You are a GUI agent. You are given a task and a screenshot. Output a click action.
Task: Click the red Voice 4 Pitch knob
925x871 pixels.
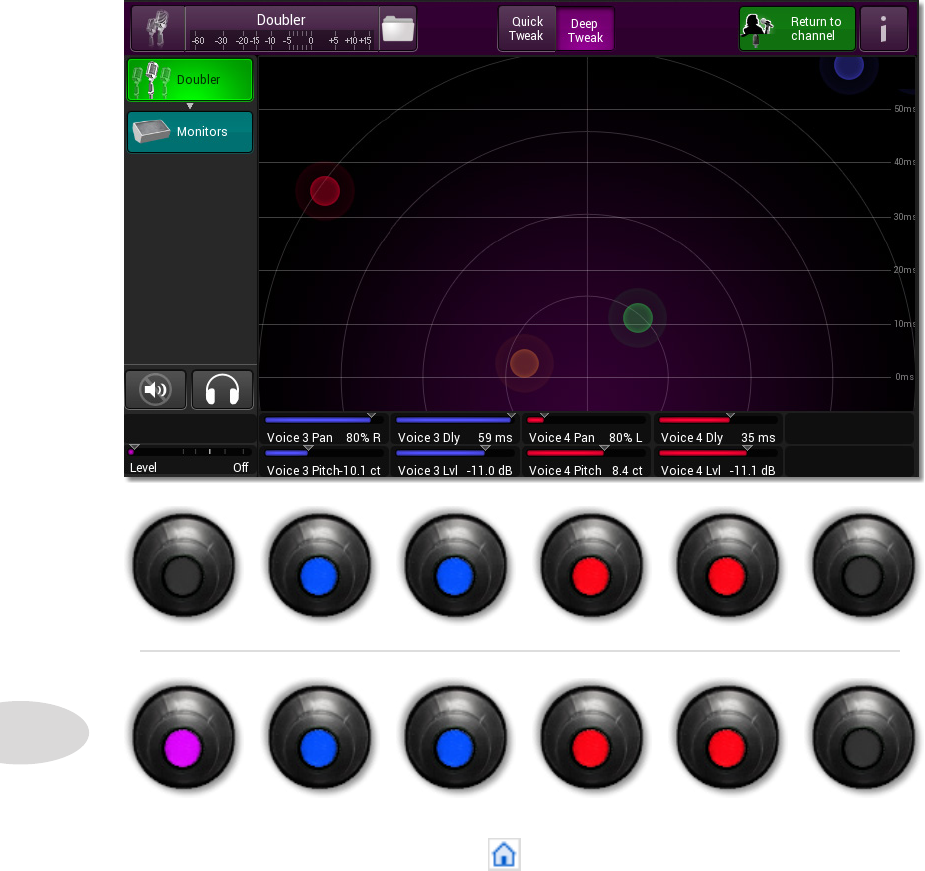(x=591, y=738)
